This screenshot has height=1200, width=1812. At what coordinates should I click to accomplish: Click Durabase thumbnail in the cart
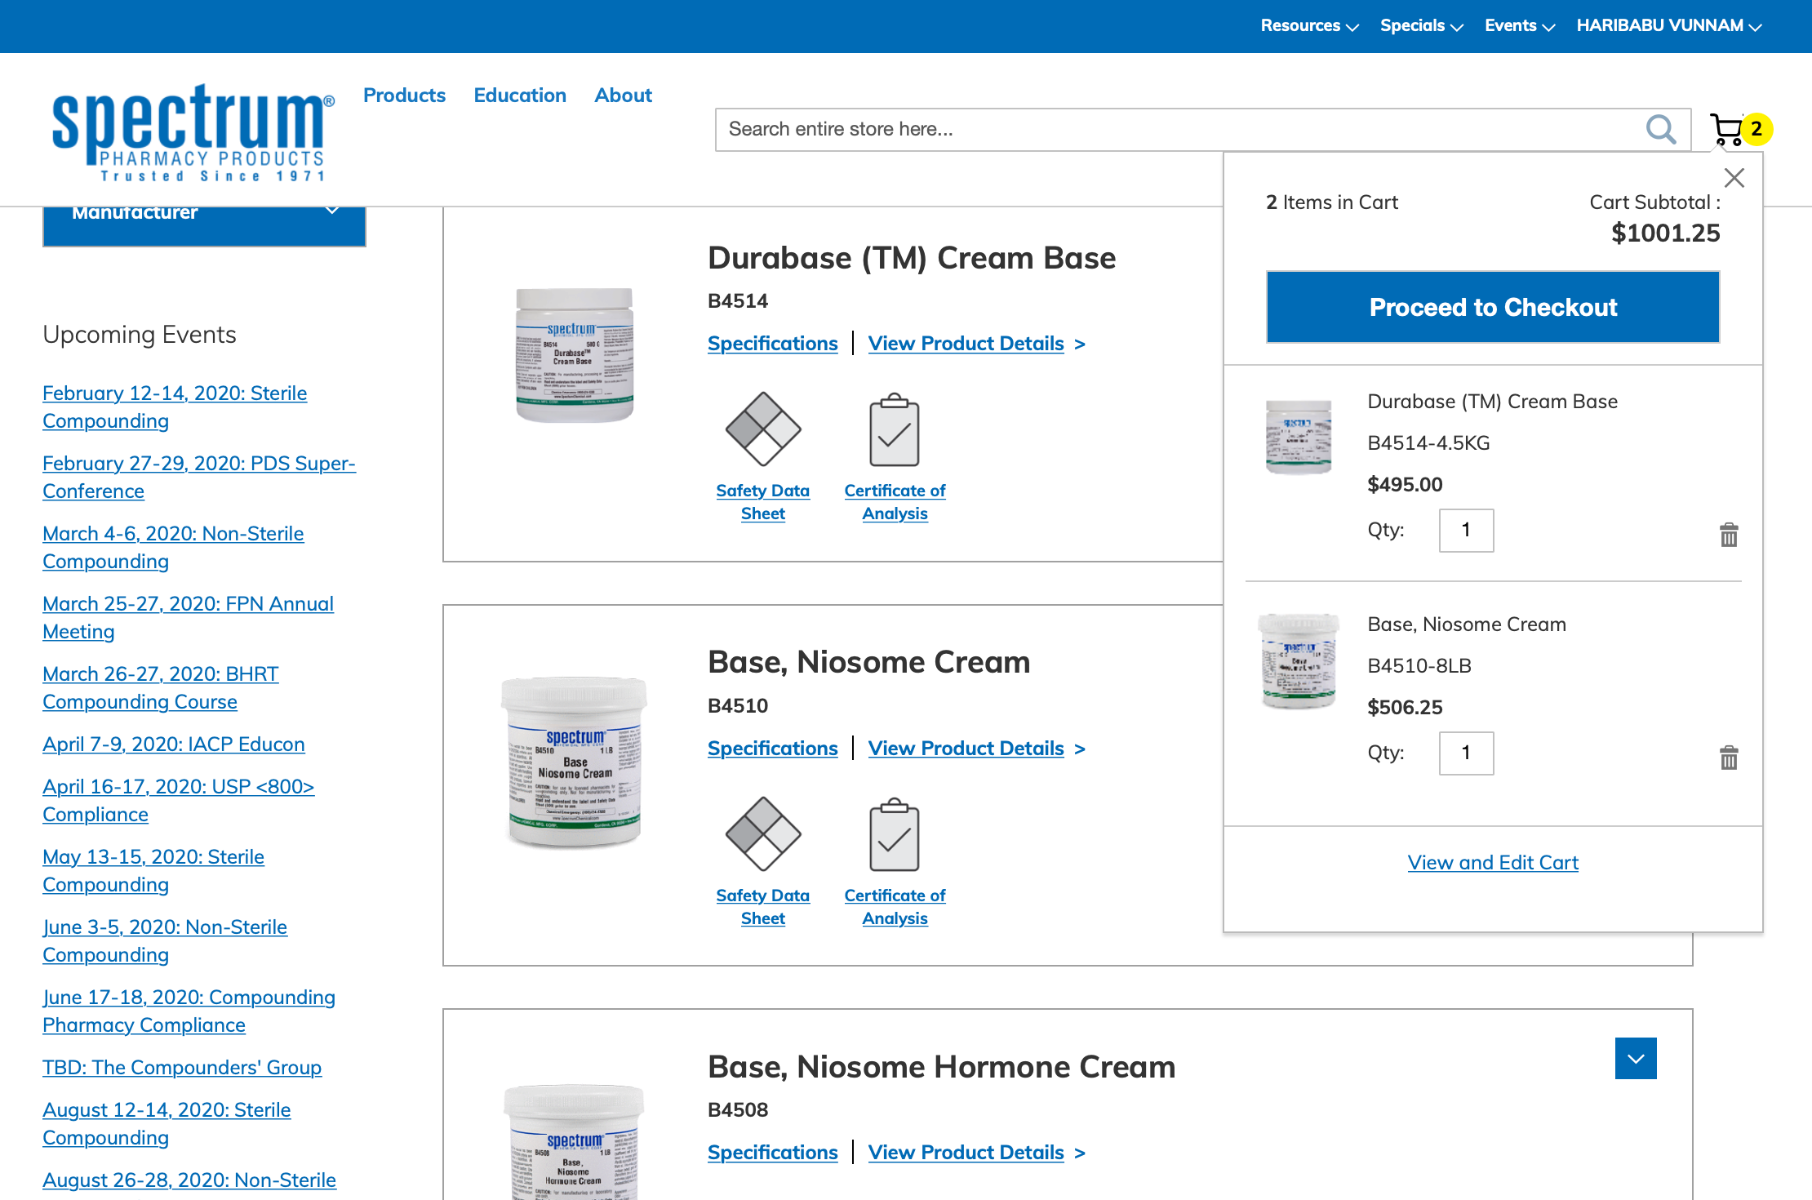pos(1298,436)
